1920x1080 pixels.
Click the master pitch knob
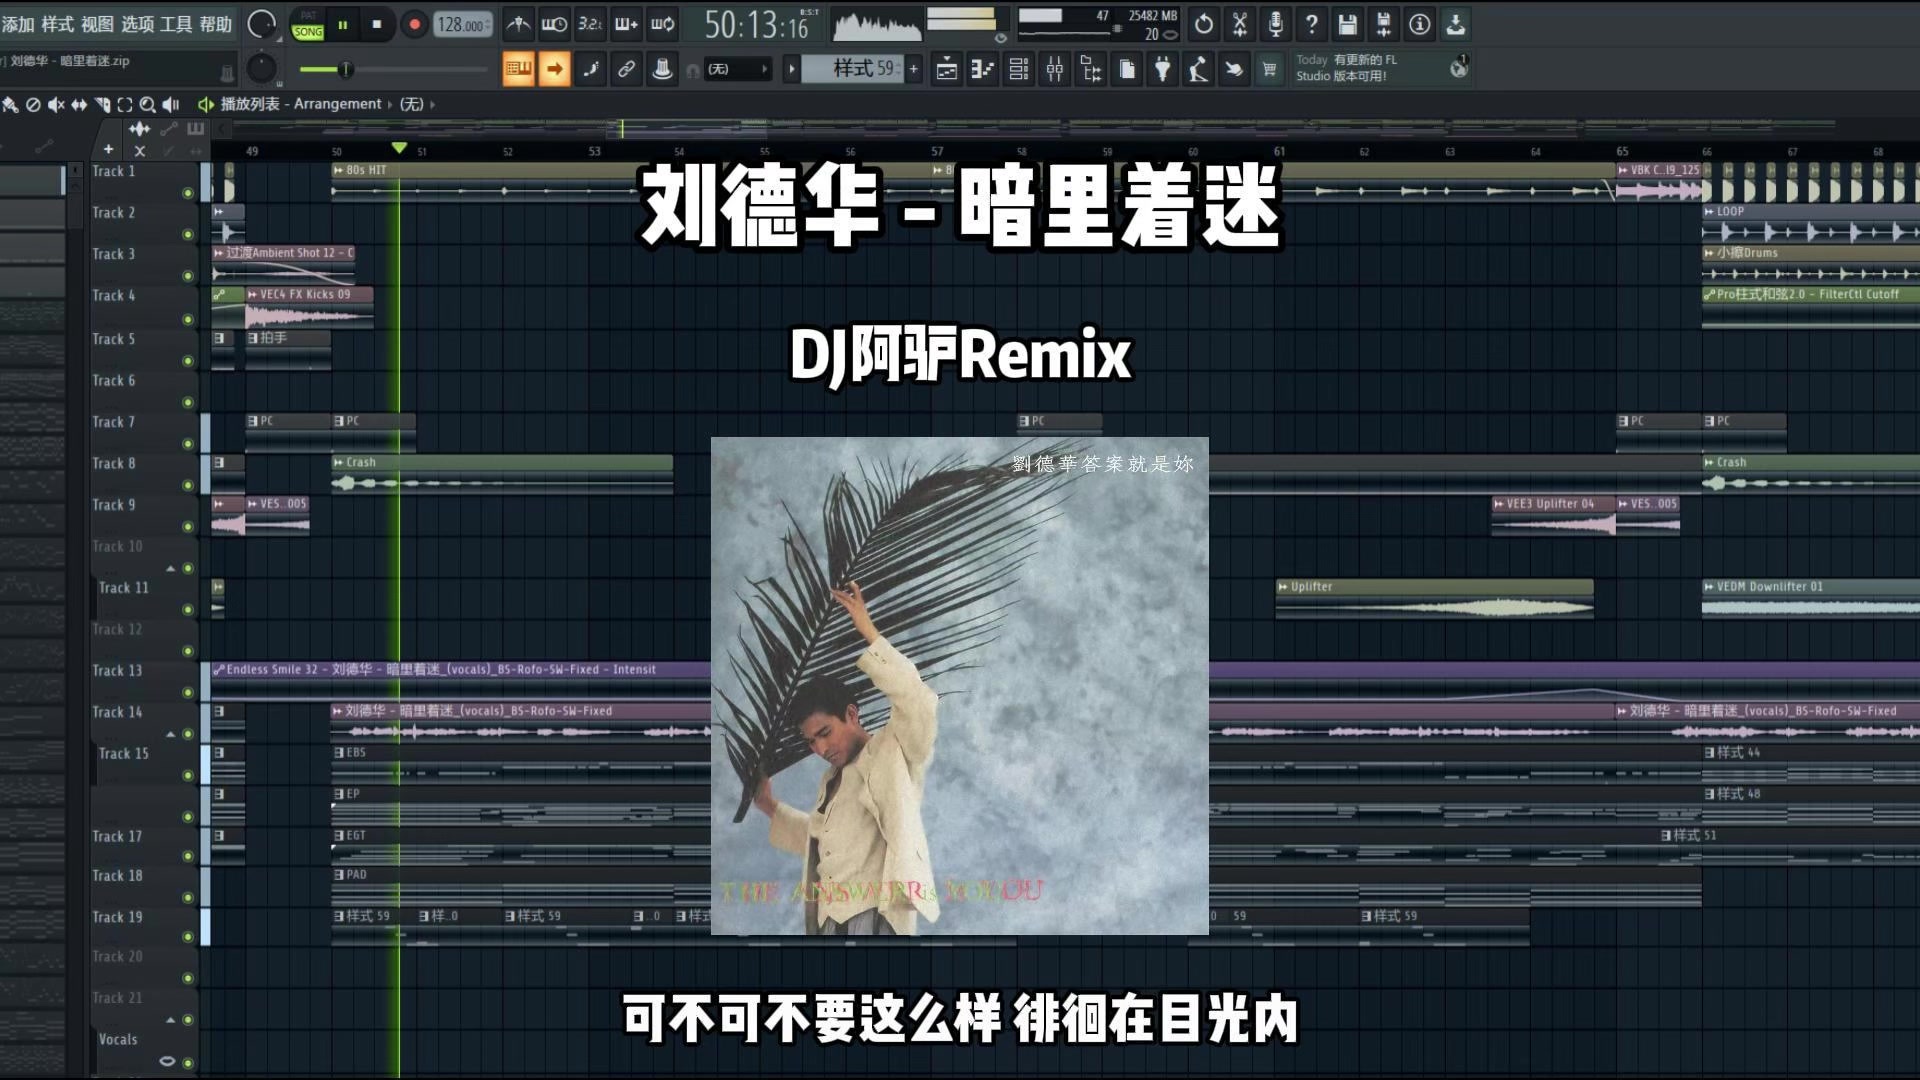[x=261, y=68]
